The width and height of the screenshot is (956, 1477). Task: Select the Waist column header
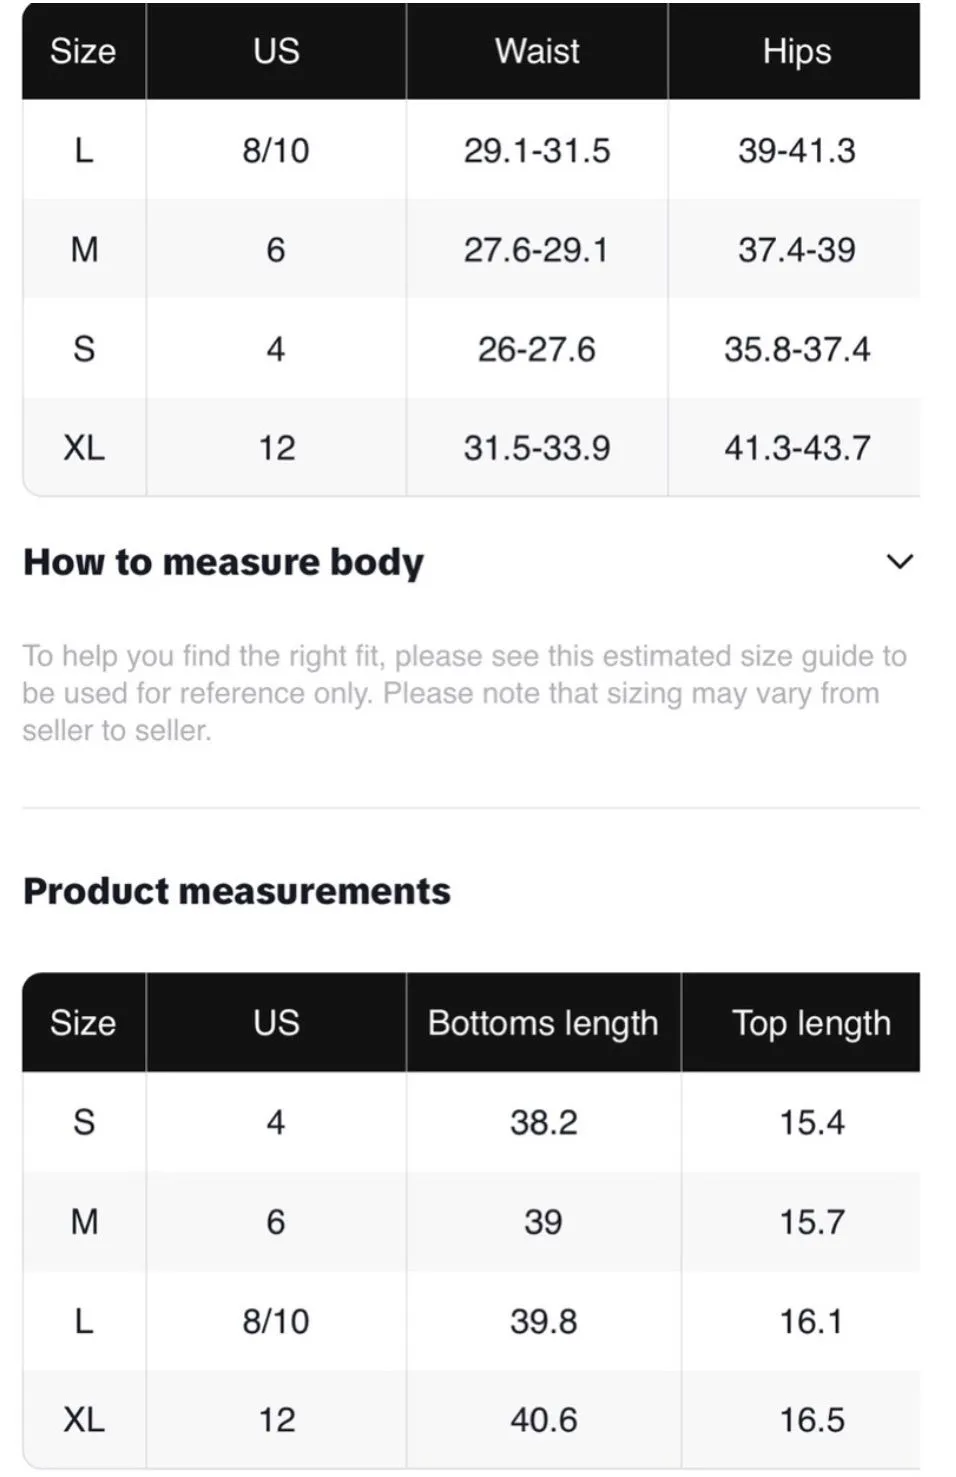(x=537, y=51)
